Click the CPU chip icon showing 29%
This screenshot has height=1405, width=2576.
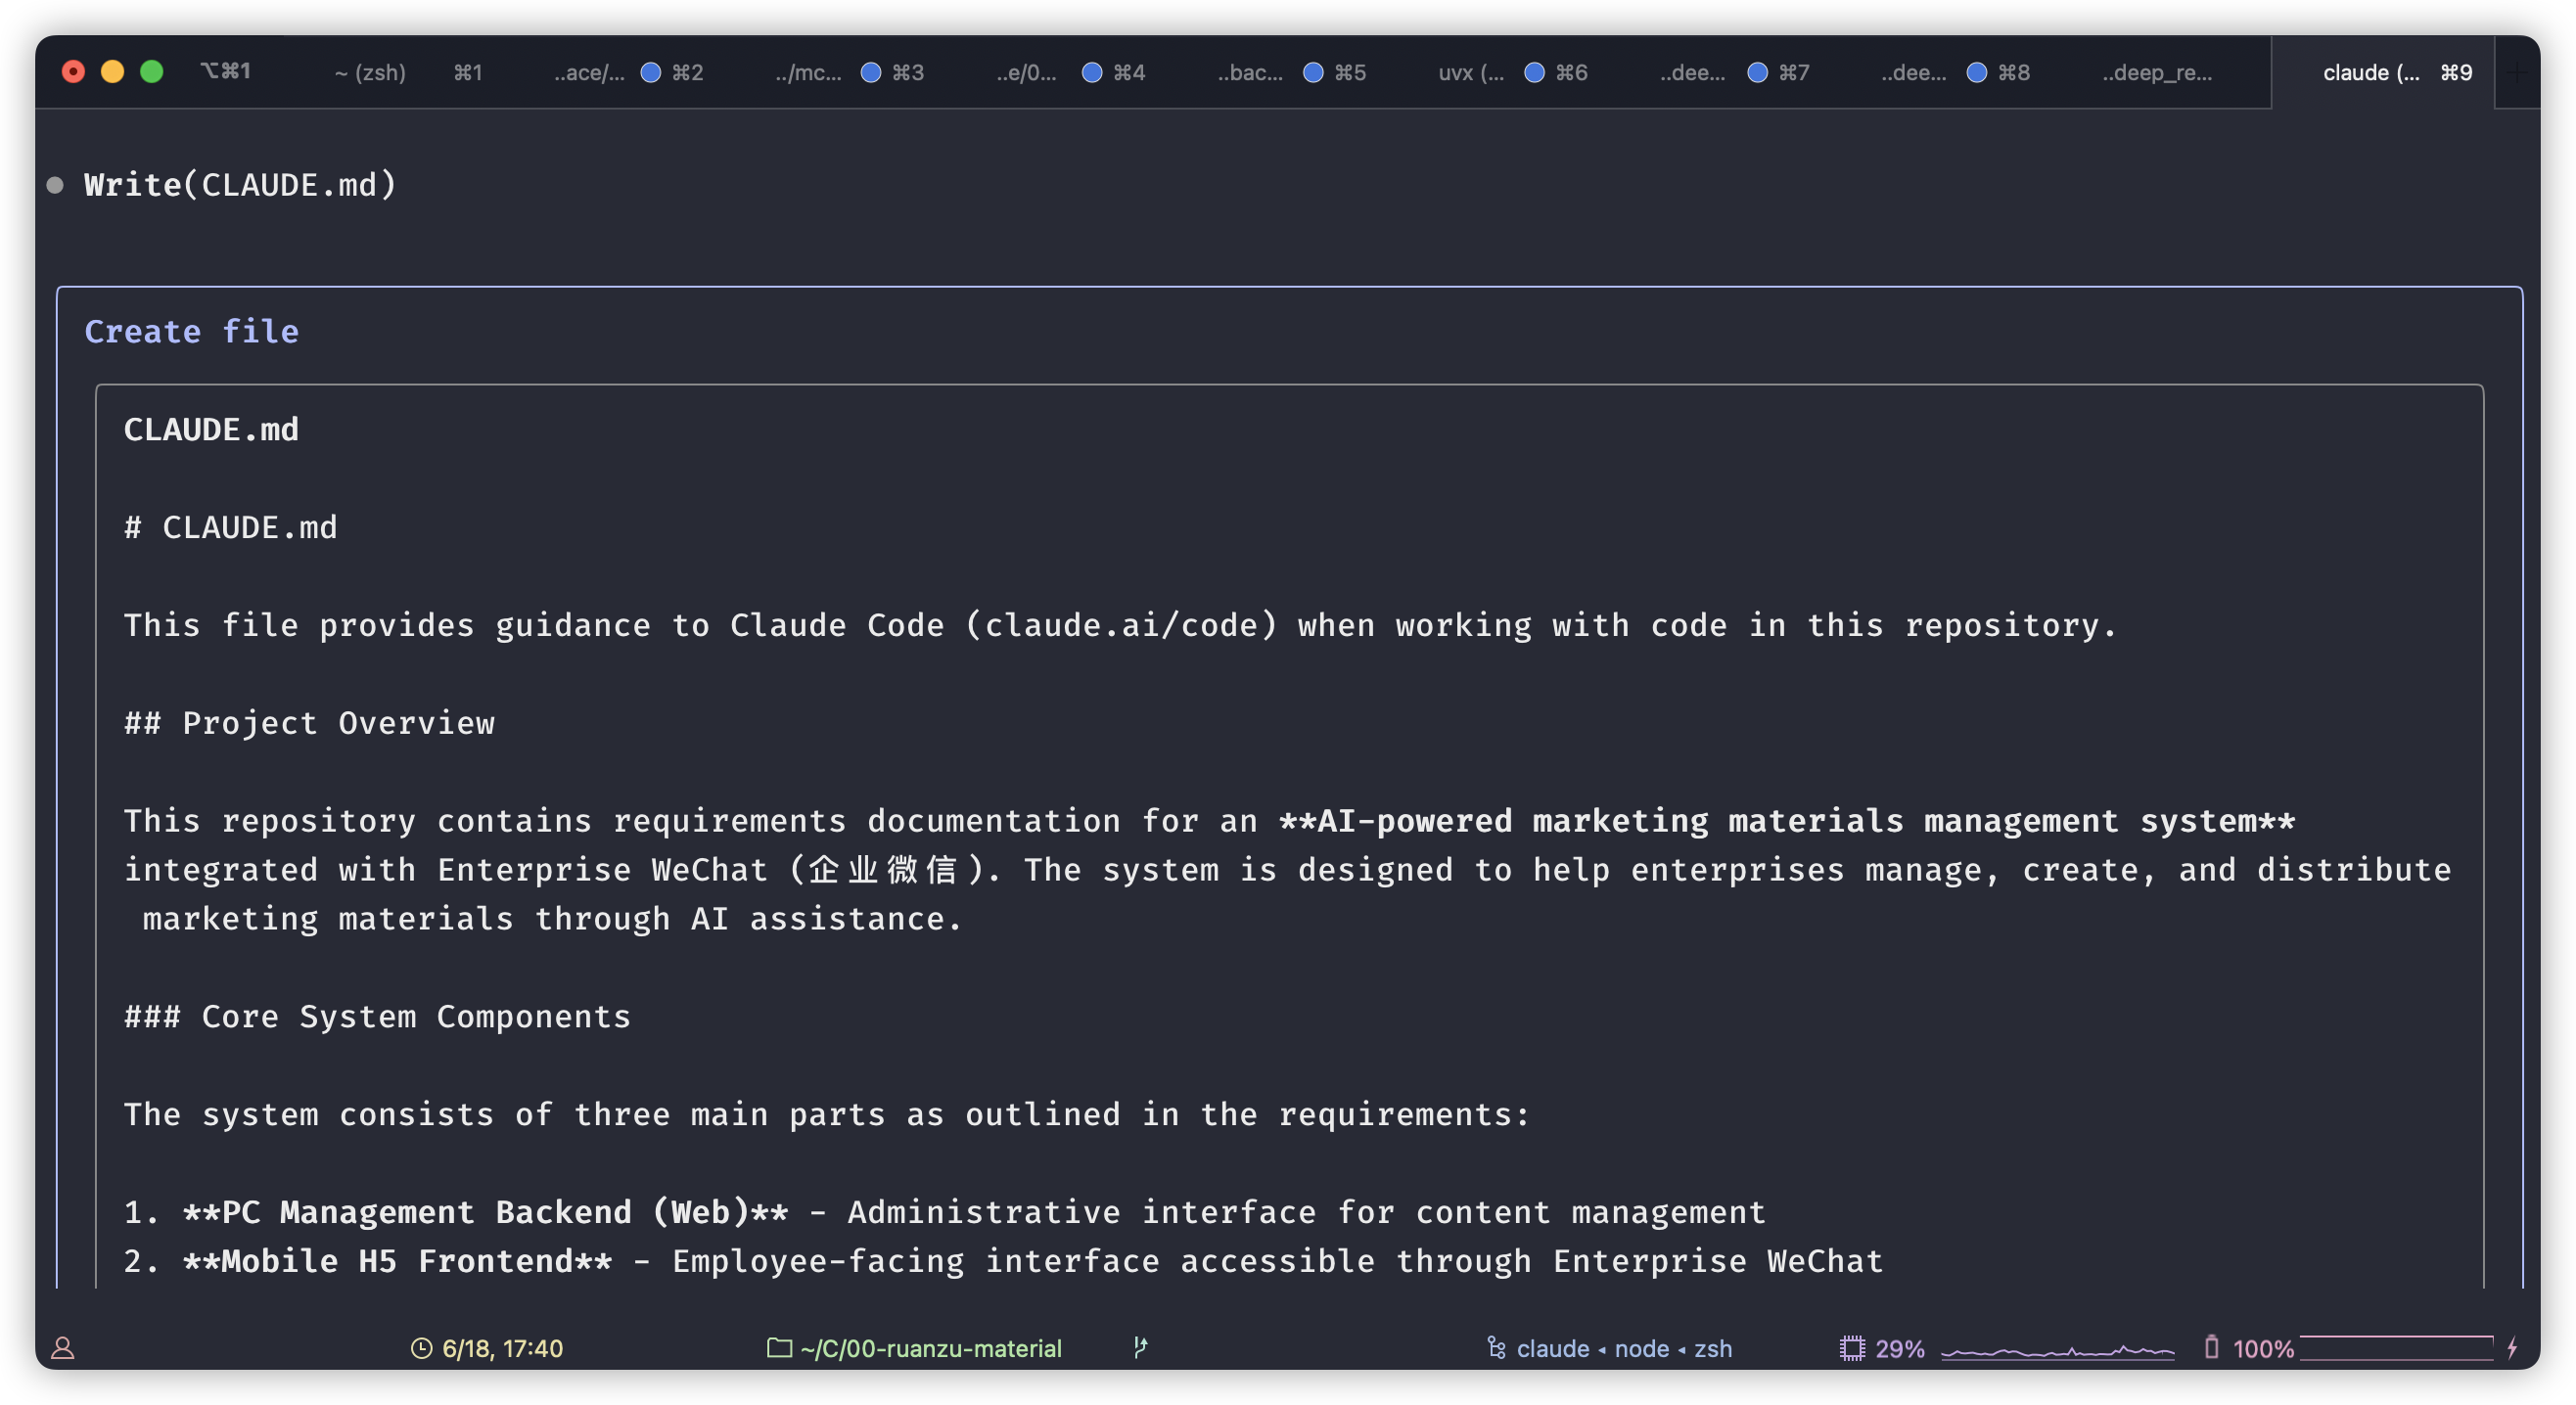click(x=1852, y=1348)
